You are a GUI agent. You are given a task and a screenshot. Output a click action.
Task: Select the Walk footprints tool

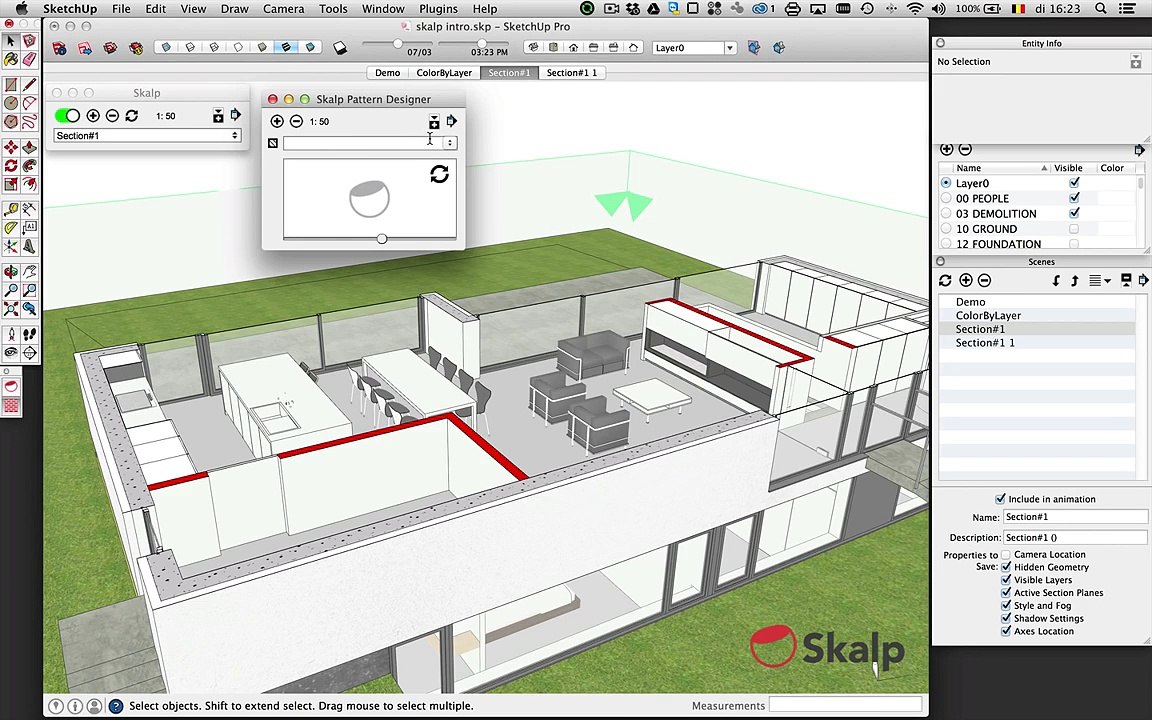coord(29,335)
